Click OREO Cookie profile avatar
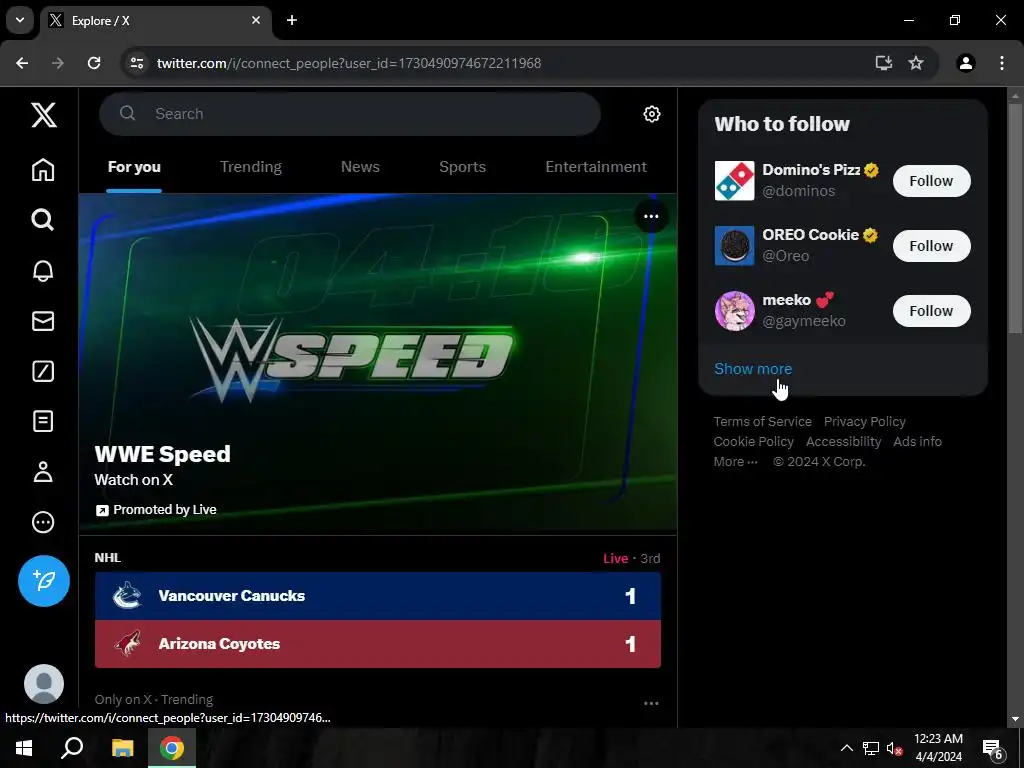 (734, 246)
